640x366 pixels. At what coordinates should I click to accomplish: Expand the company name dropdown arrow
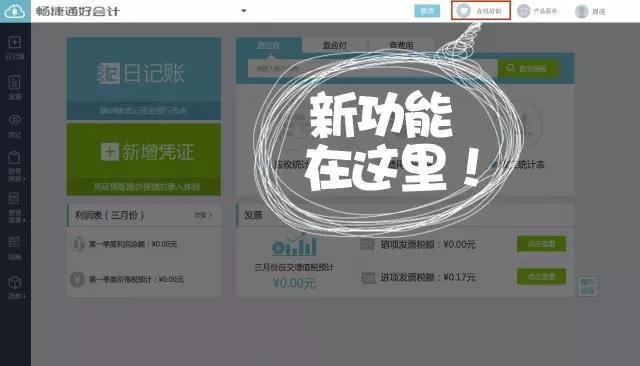[x=244, y=11]
